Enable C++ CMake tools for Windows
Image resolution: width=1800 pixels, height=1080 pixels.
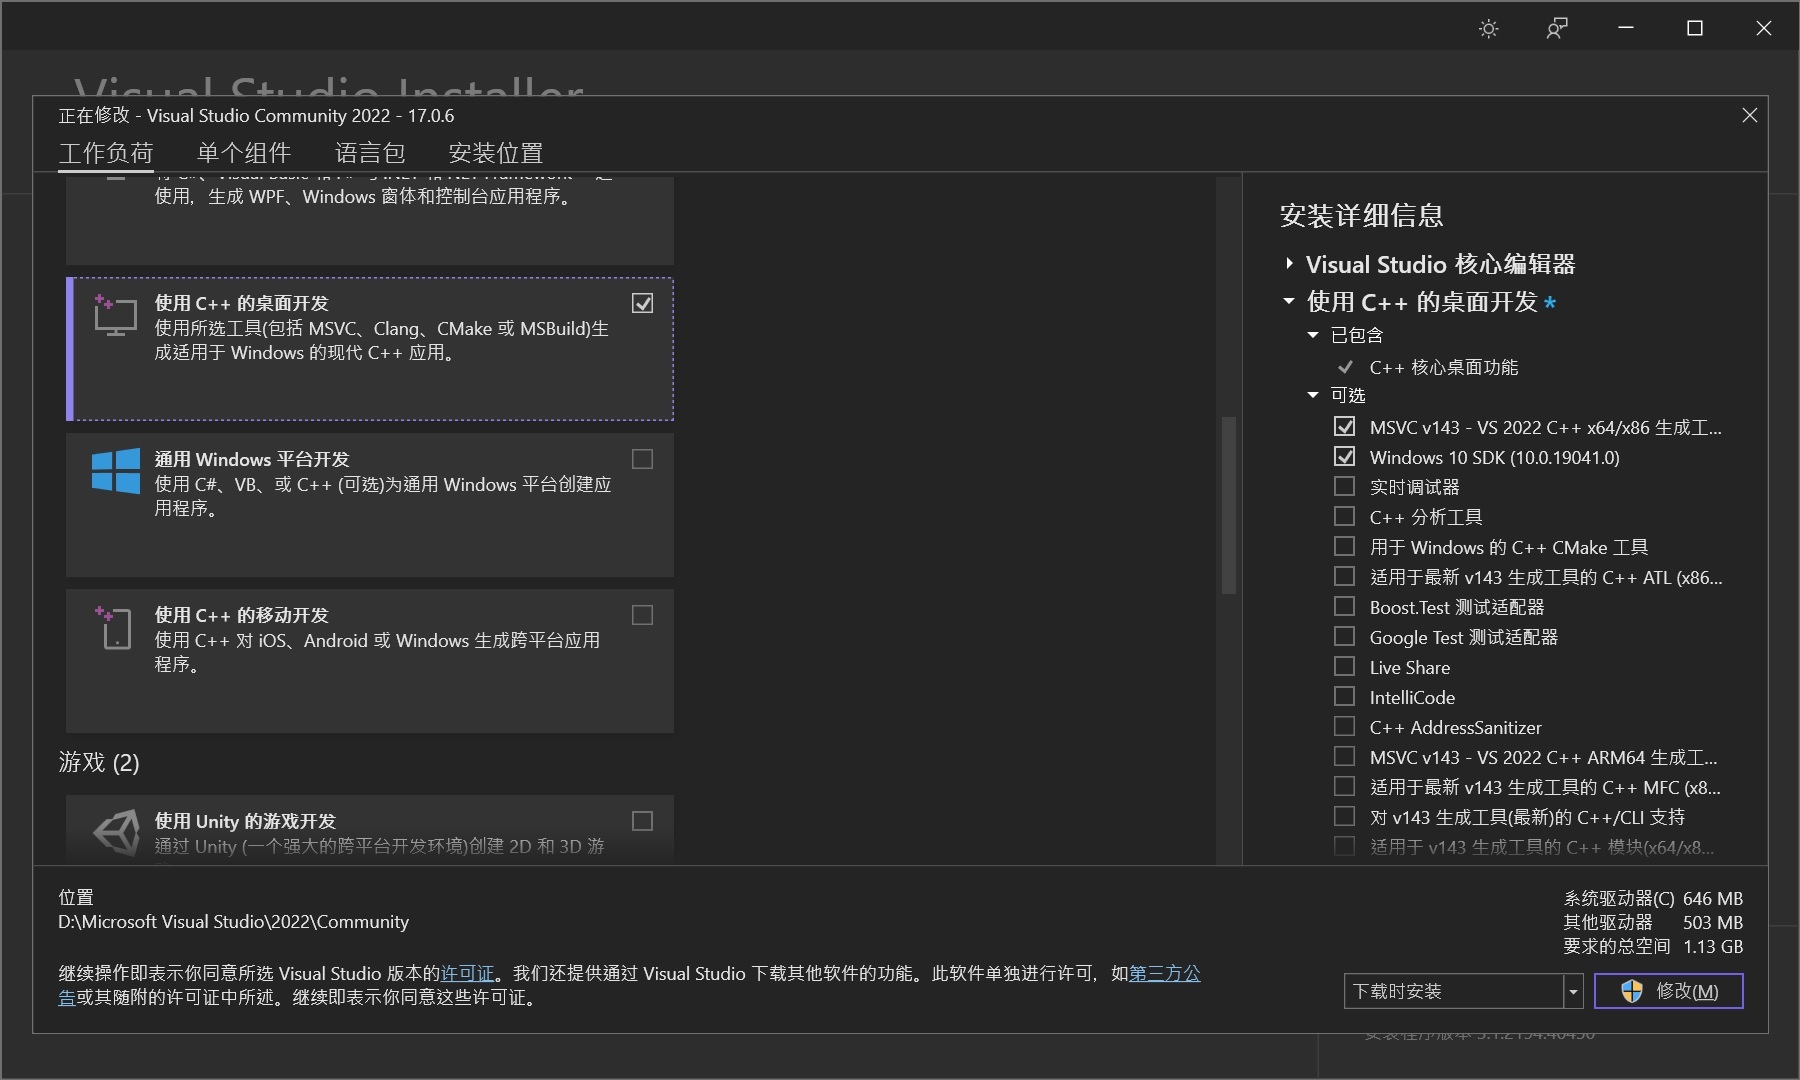coord(1345,546)
